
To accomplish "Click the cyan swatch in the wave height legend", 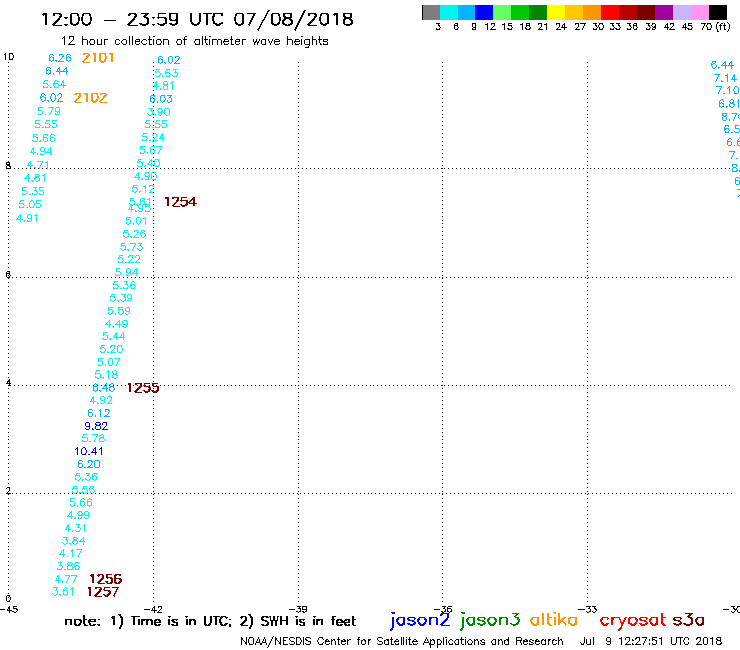I will (x=448, y=12).
